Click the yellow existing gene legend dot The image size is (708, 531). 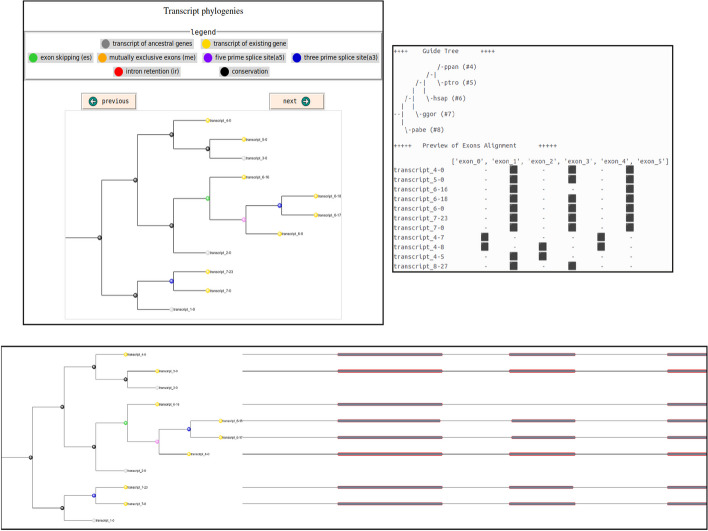pos(206,44)
